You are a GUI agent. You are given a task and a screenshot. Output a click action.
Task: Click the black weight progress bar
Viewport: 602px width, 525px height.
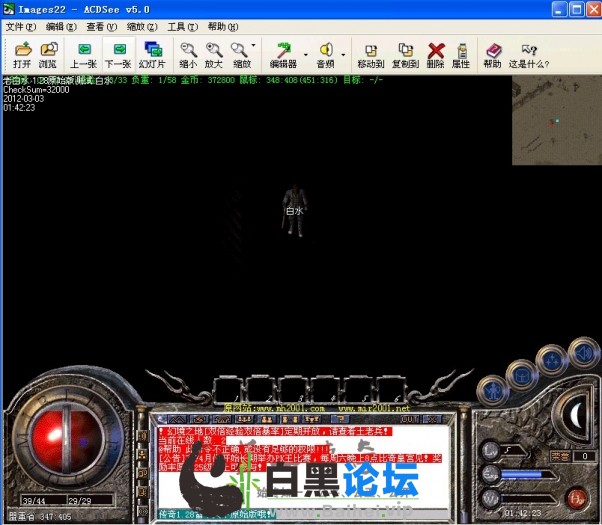pos(529,499)
